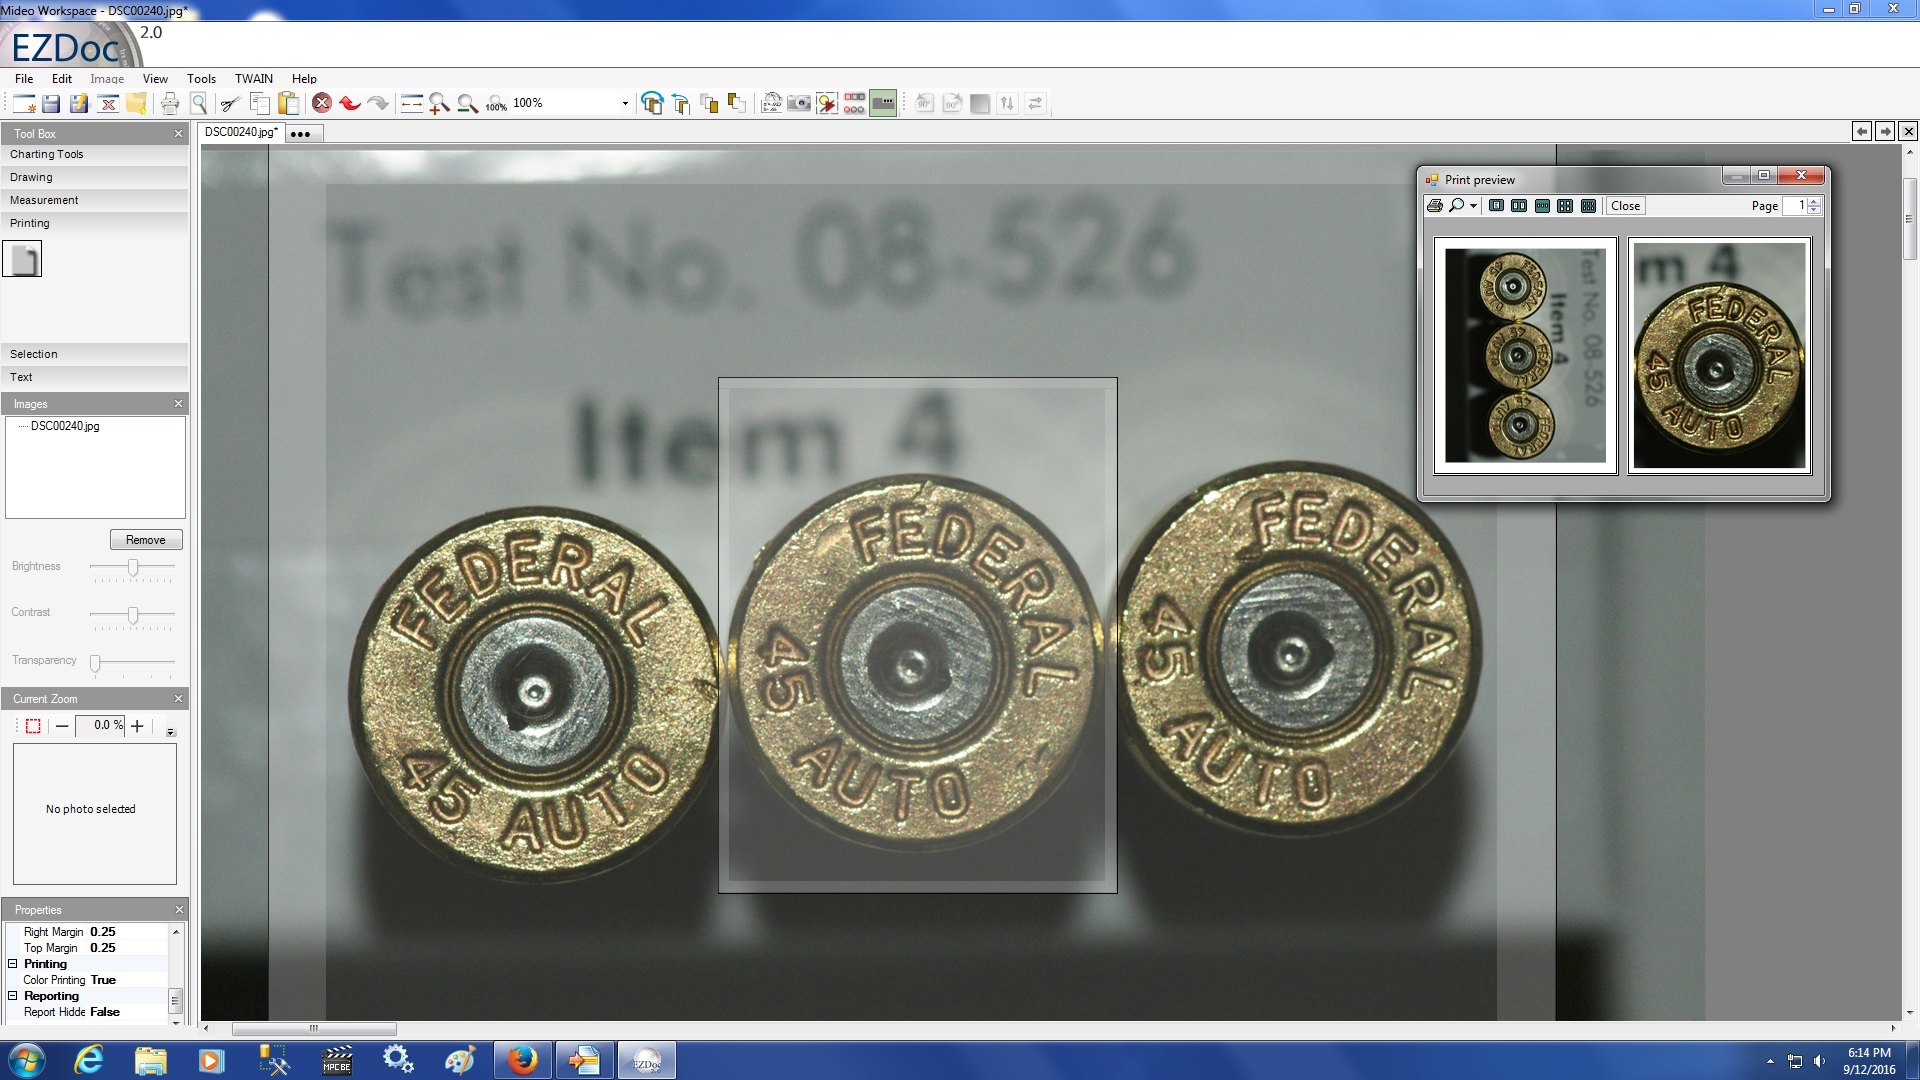1920x1080 pixels.
Task: Collapse the Printing properties group
Action: (x=13, y=964)
